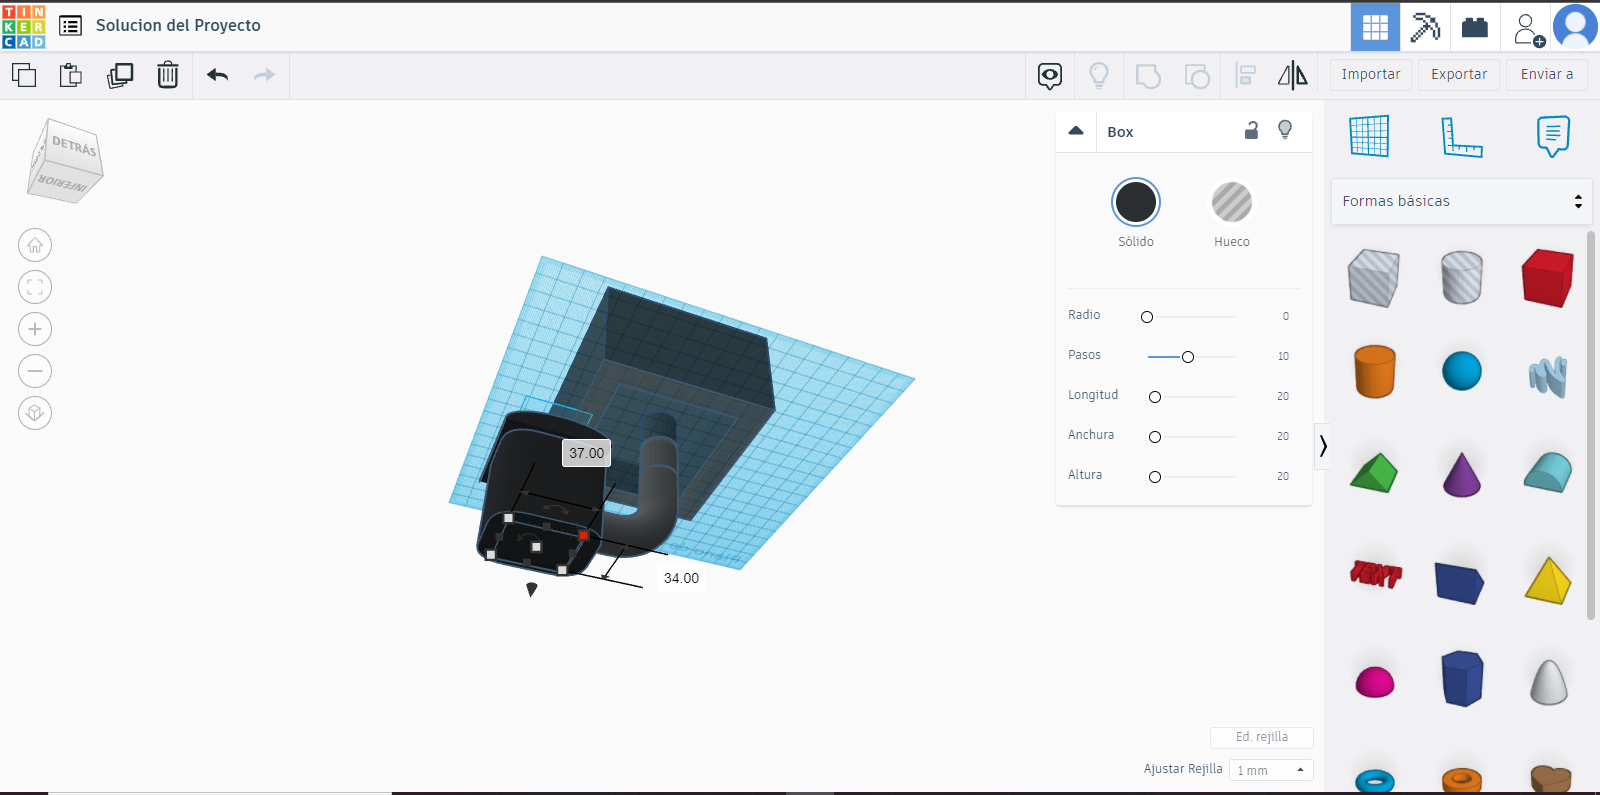Image resolution: width=1600 pixels, height=795 pixels.
Task: Click the Show all lightbulb toolbar icon
Action: tap(1099, 76)
